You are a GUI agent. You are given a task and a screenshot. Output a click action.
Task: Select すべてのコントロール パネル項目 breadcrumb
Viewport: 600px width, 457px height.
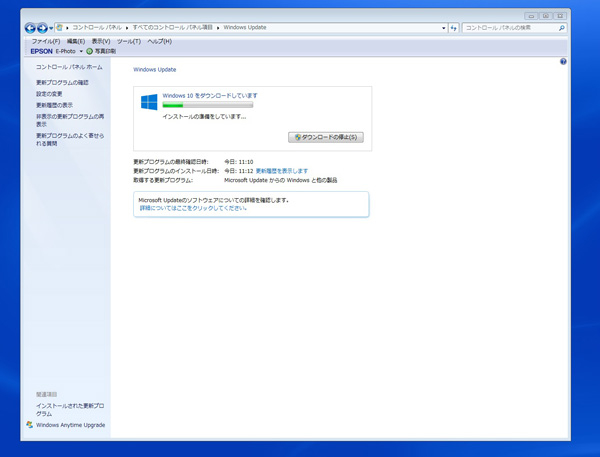pos(173,28)
